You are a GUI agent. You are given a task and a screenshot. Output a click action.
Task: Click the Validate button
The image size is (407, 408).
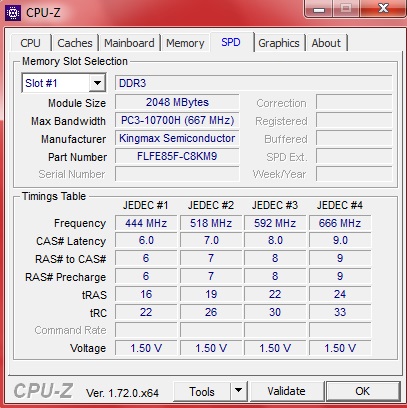click(286, 391)
